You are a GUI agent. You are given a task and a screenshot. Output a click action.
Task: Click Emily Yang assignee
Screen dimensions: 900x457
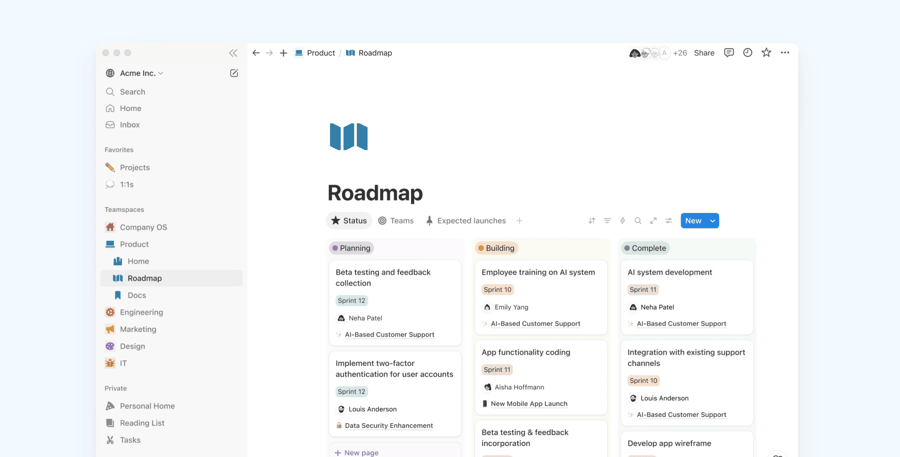(x=506, y=307)
